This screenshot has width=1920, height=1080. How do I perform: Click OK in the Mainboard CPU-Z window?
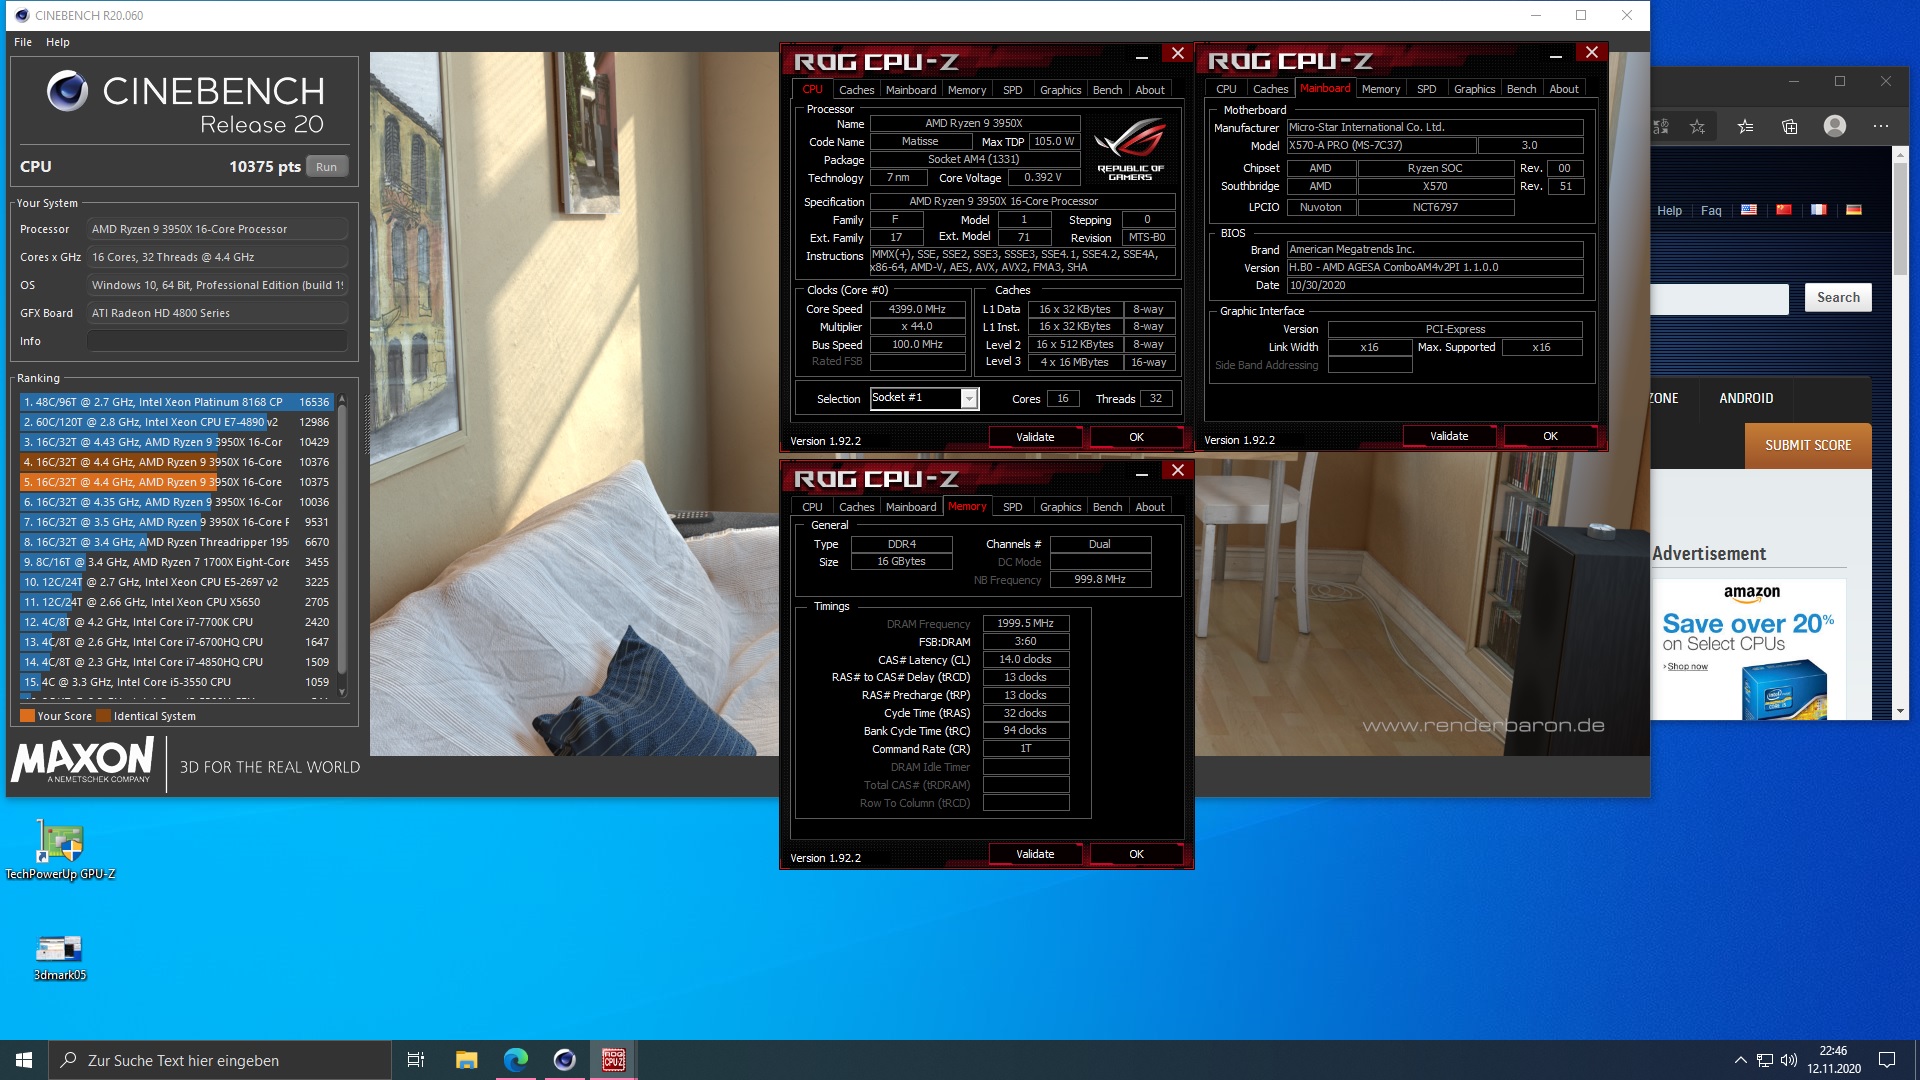1550,436
